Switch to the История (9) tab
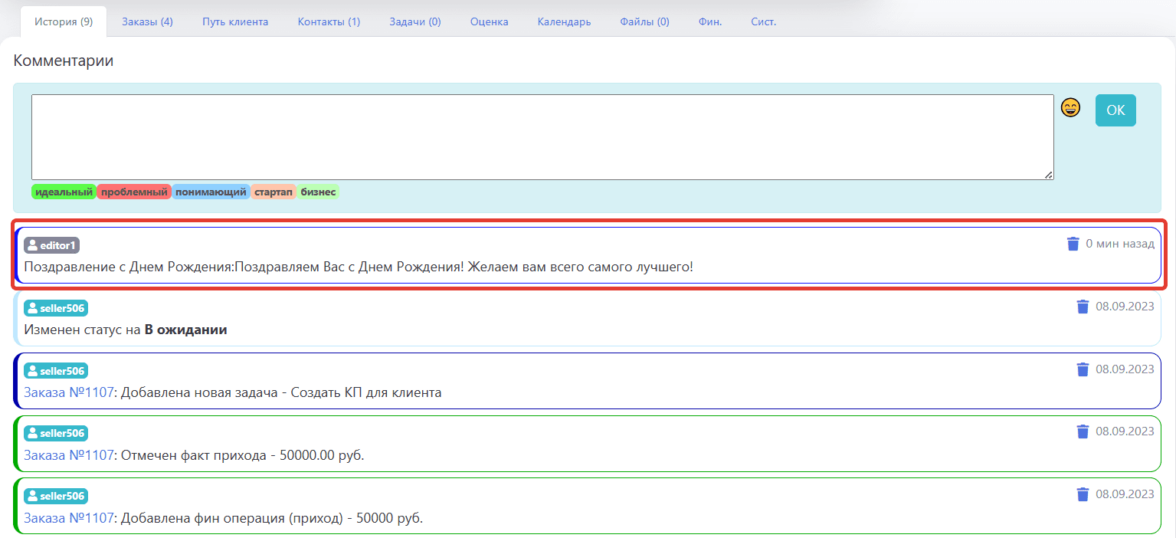This screenshot has width=1176, height=538. click(64, 22)
